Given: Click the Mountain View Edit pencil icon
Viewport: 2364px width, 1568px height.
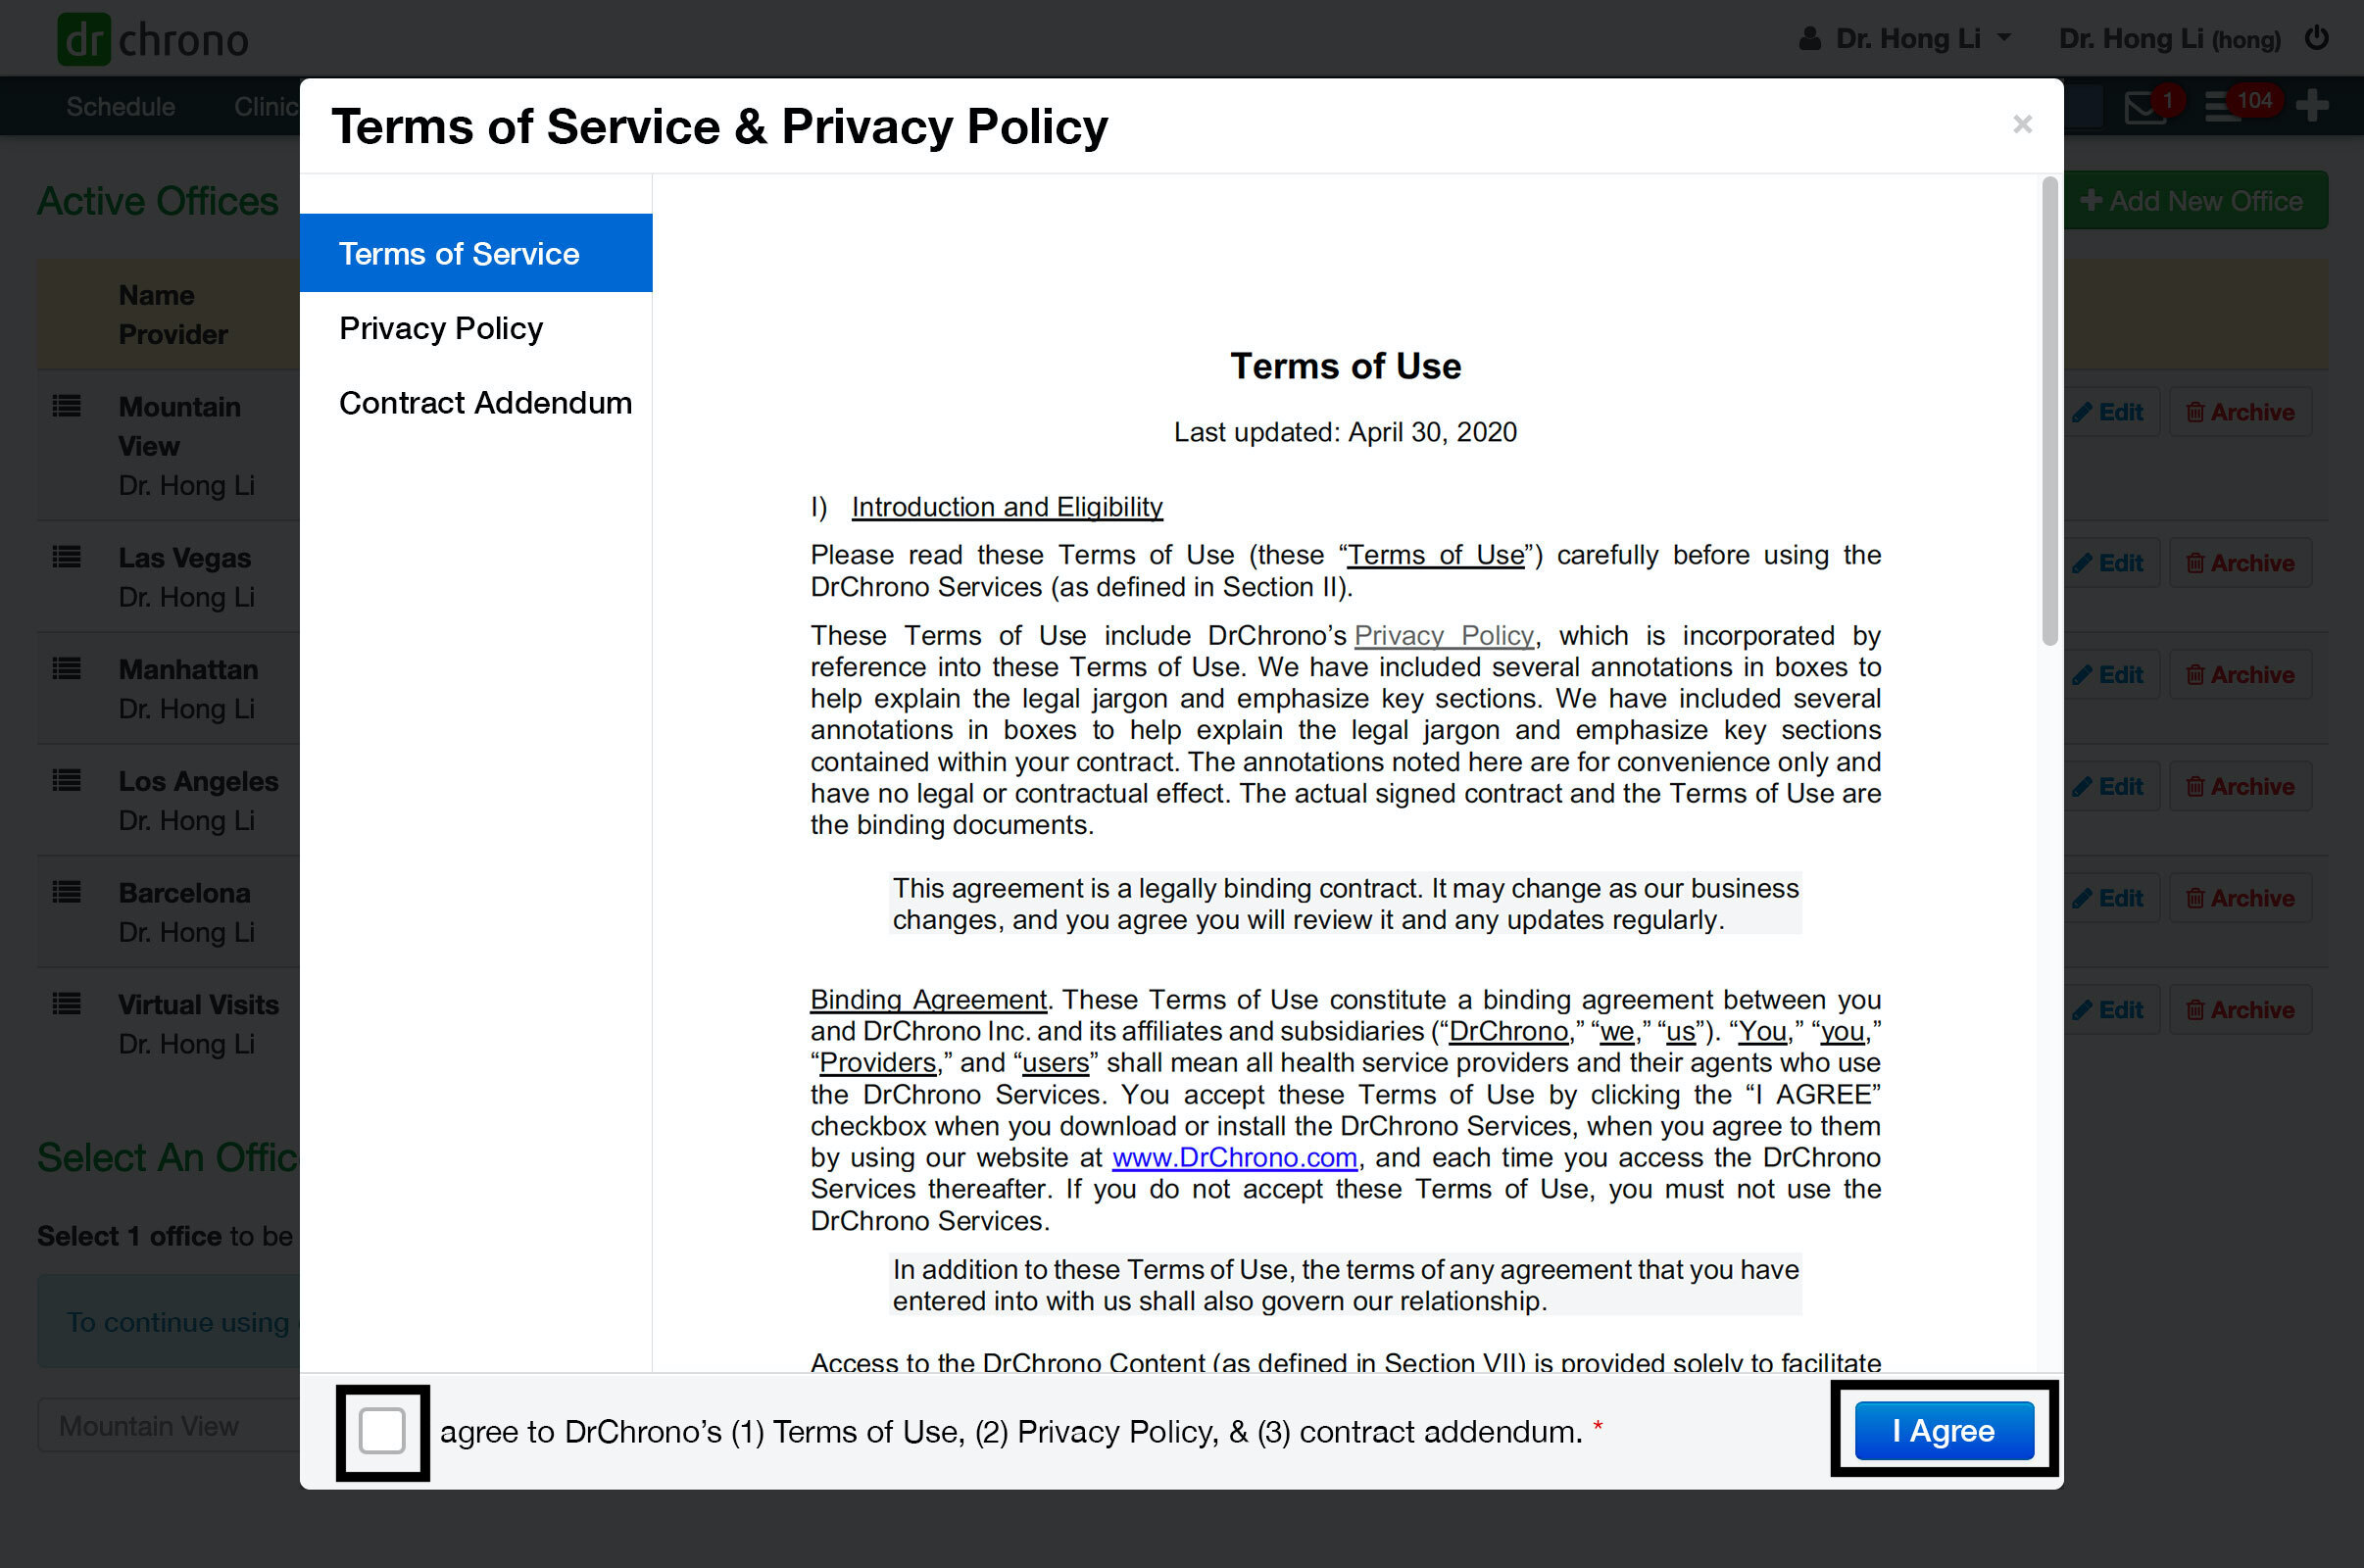Looking at the screenshot, I should click(2084, 412).
